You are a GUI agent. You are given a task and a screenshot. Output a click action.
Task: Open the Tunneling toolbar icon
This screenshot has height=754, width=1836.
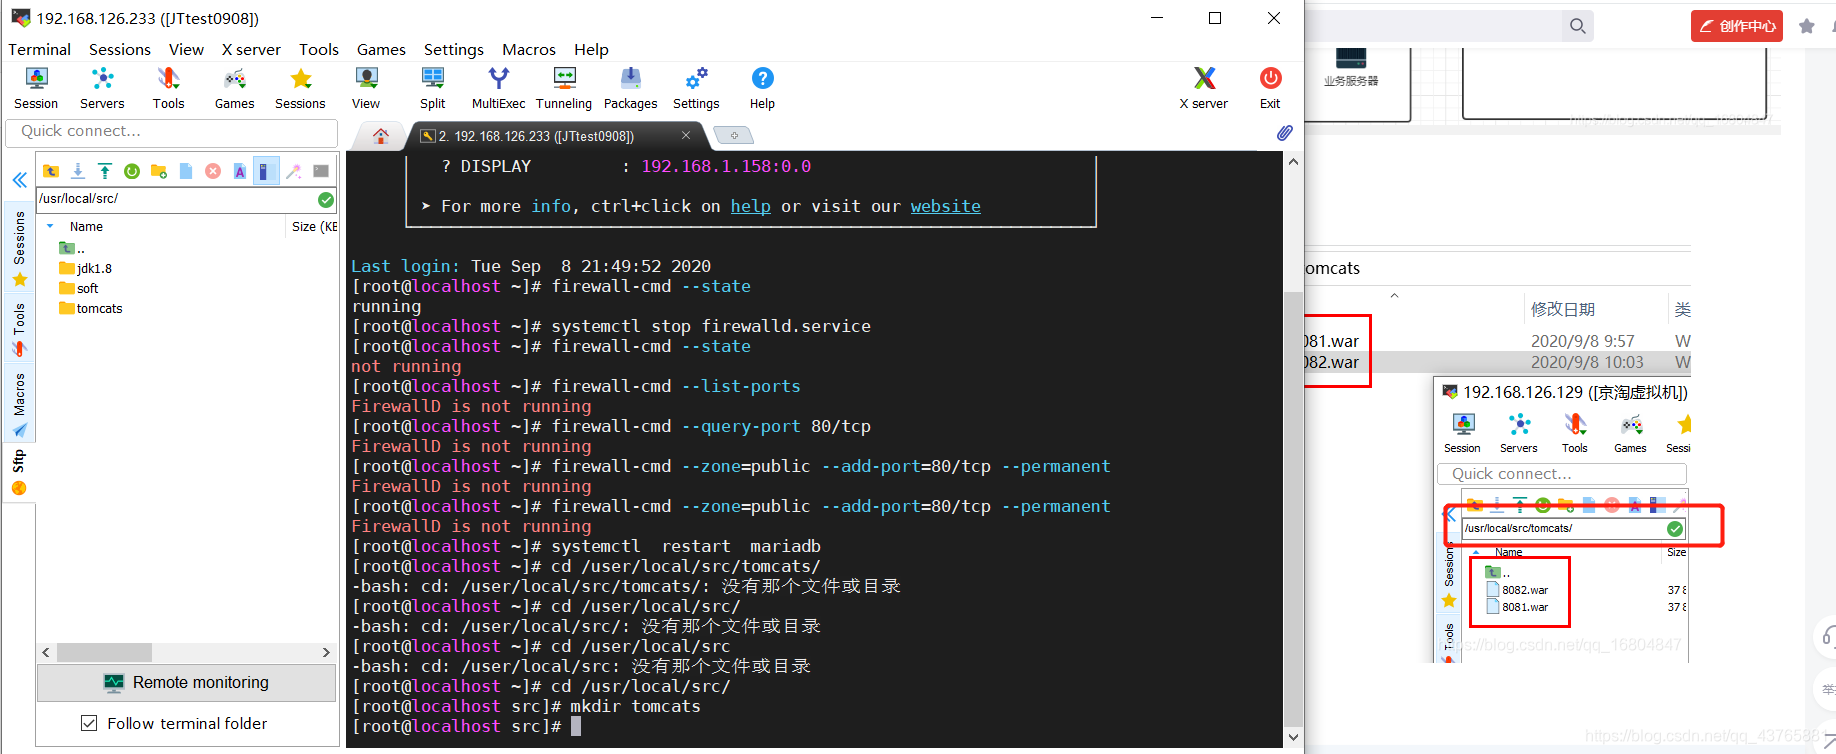coord(564,88)
